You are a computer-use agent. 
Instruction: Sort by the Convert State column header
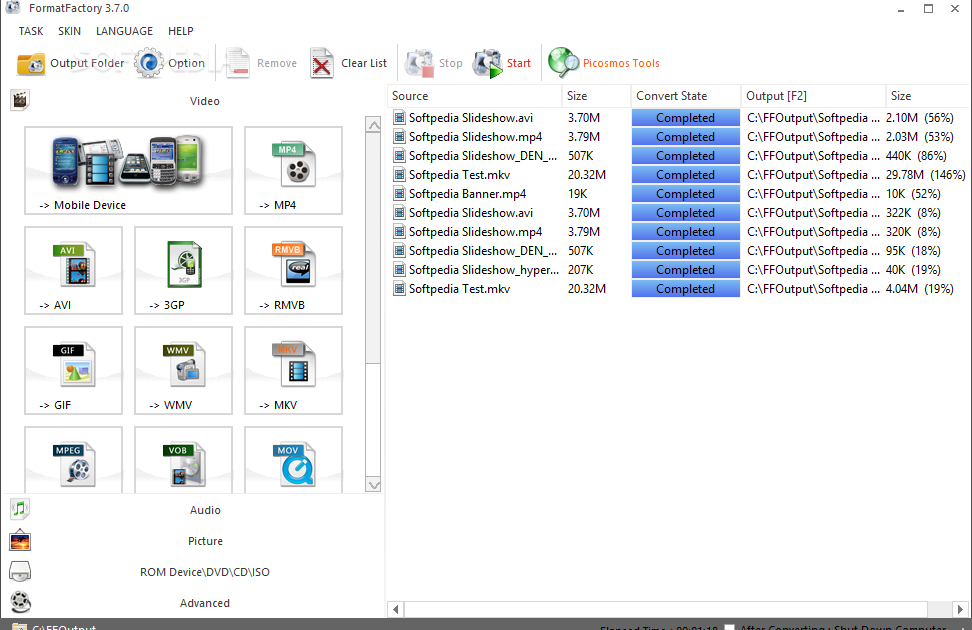686,96
